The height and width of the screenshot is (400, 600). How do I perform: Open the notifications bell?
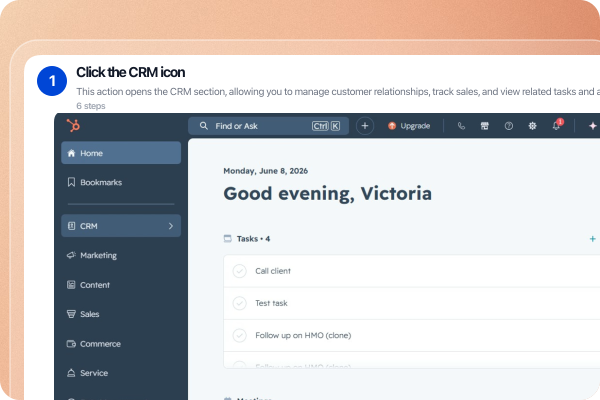pos(557,125)
